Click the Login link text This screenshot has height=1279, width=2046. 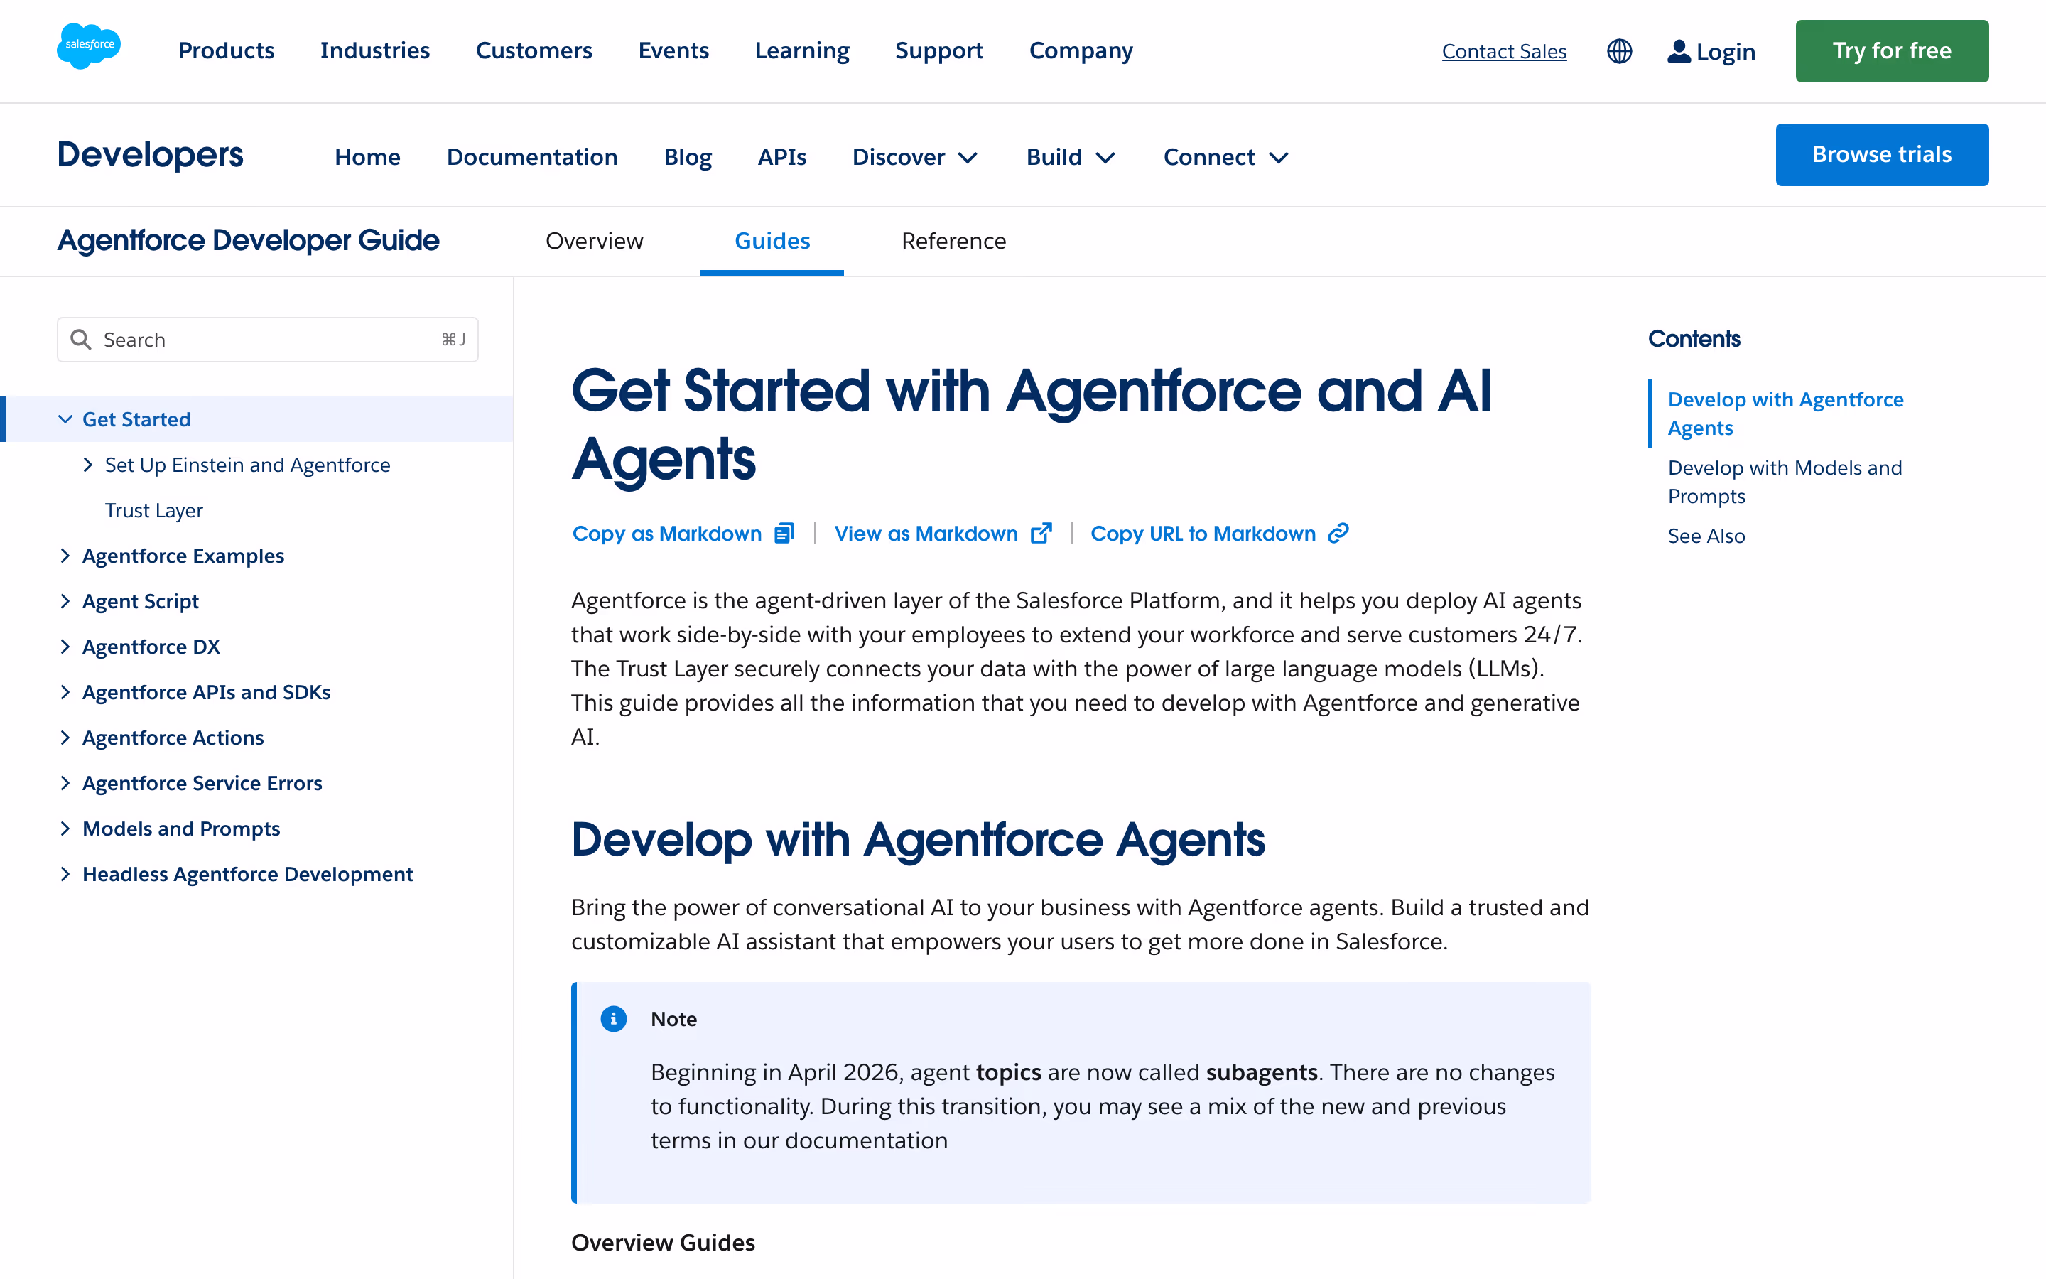[1726, 51]
